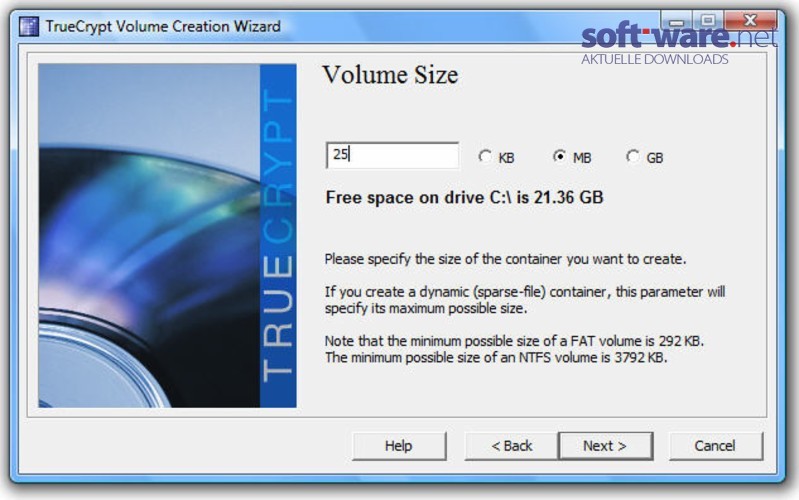Open the Help button

click(399, 446)
